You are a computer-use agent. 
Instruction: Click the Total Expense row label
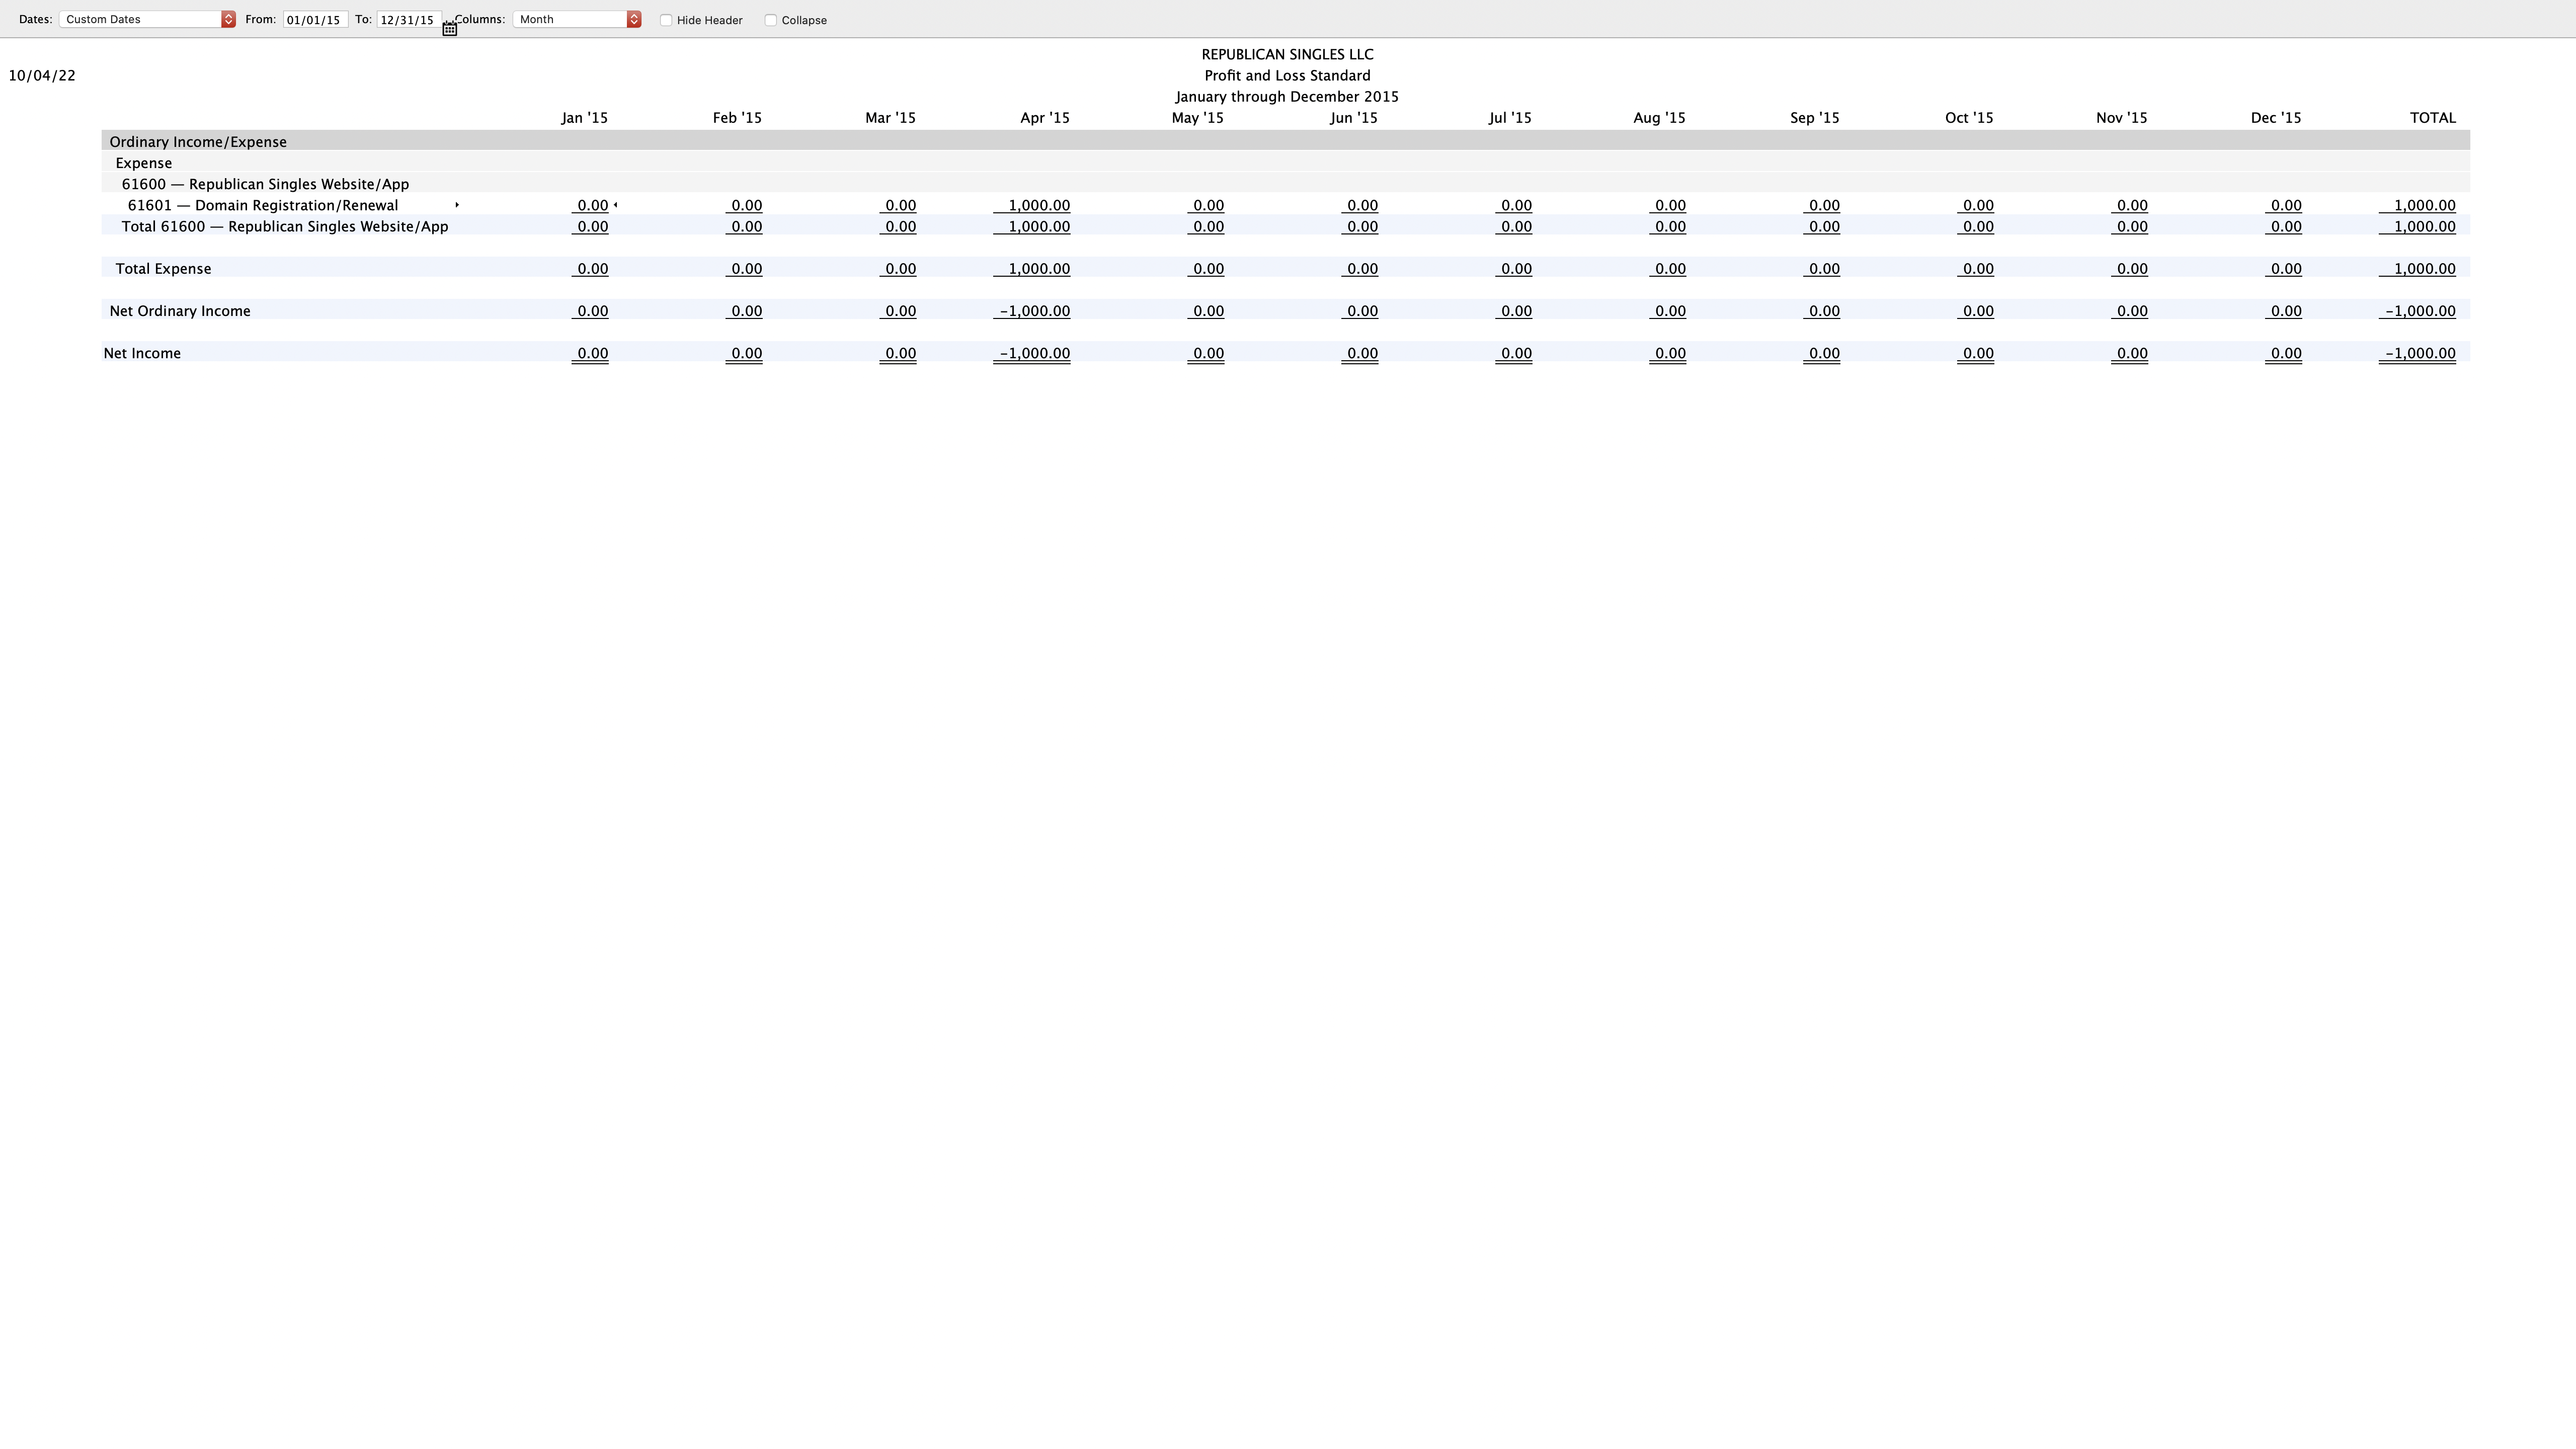[x=163, y=269]
